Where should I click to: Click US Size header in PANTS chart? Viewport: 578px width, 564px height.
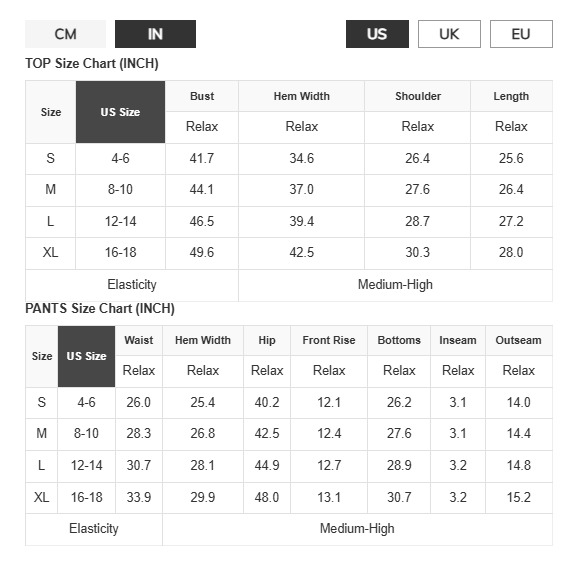point(86,356)
